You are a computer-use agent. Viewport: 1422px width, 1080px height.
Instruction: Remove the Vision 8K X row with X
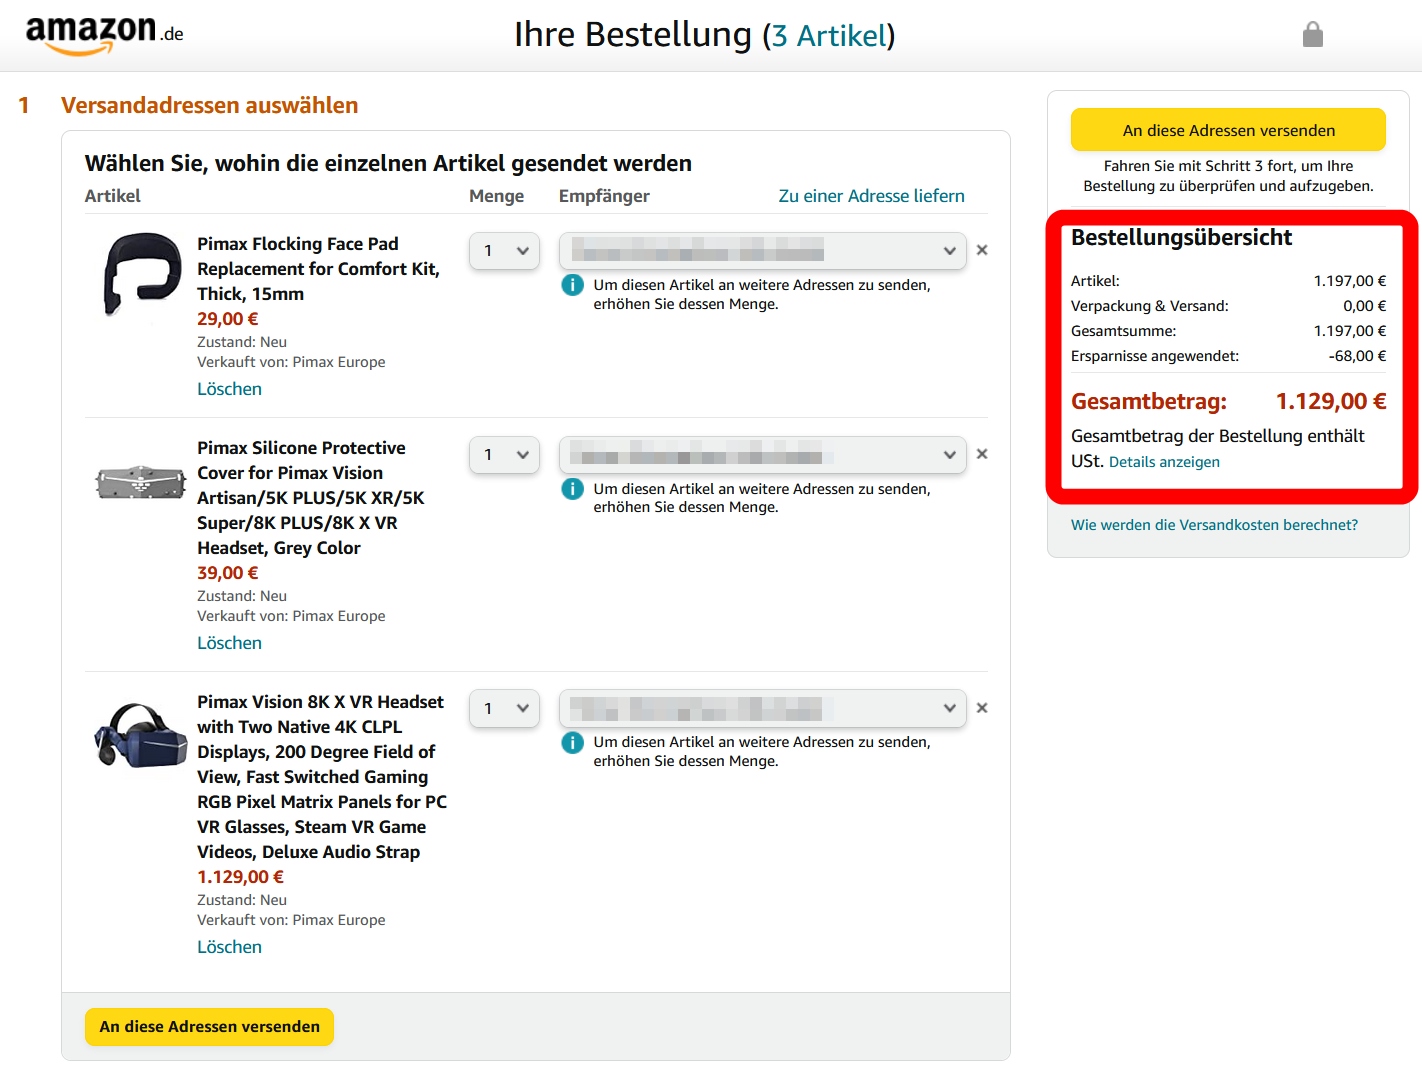pyautogui.click(x=982, y=708)
